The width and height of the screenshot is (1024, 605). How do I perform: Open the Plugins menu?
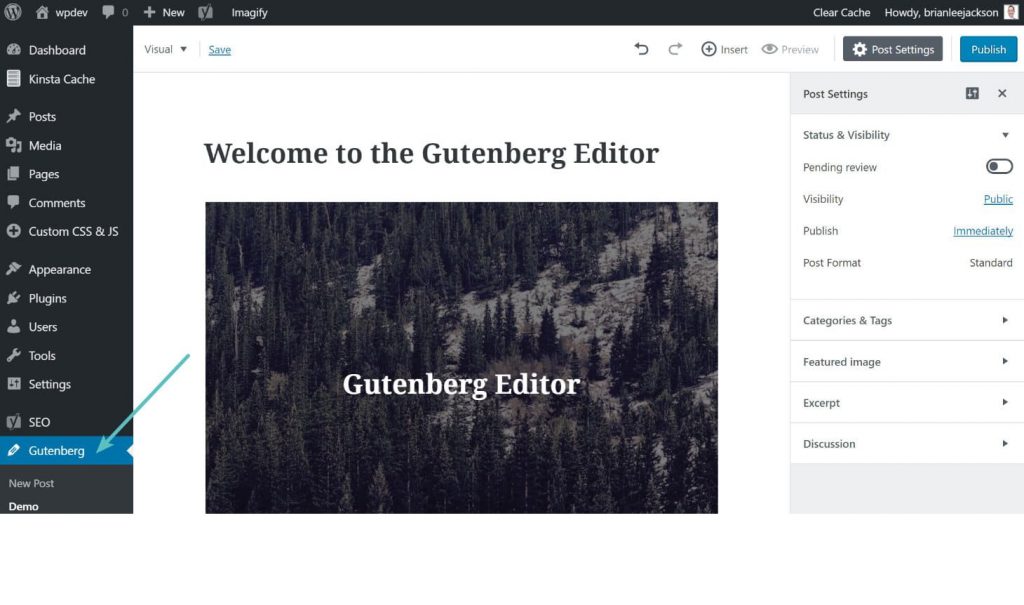point(66,298)
